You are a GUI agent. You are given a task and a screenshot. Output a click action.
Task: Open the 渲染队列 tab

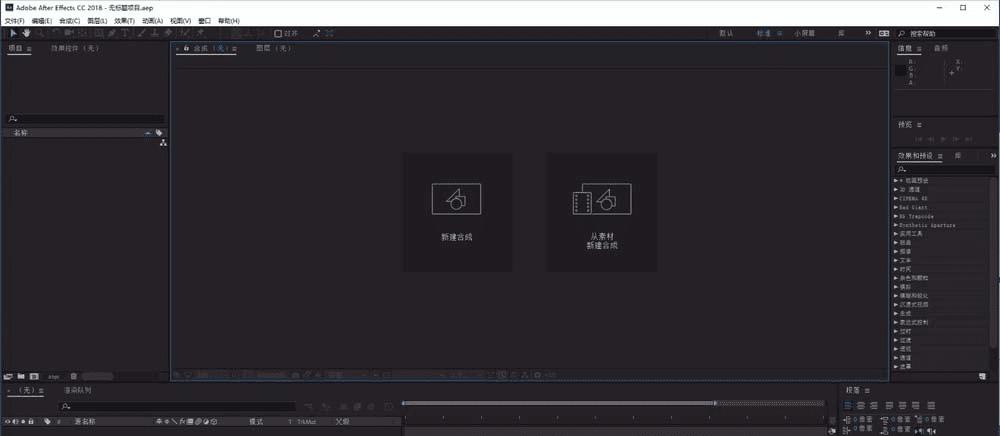tap(77, 390)
